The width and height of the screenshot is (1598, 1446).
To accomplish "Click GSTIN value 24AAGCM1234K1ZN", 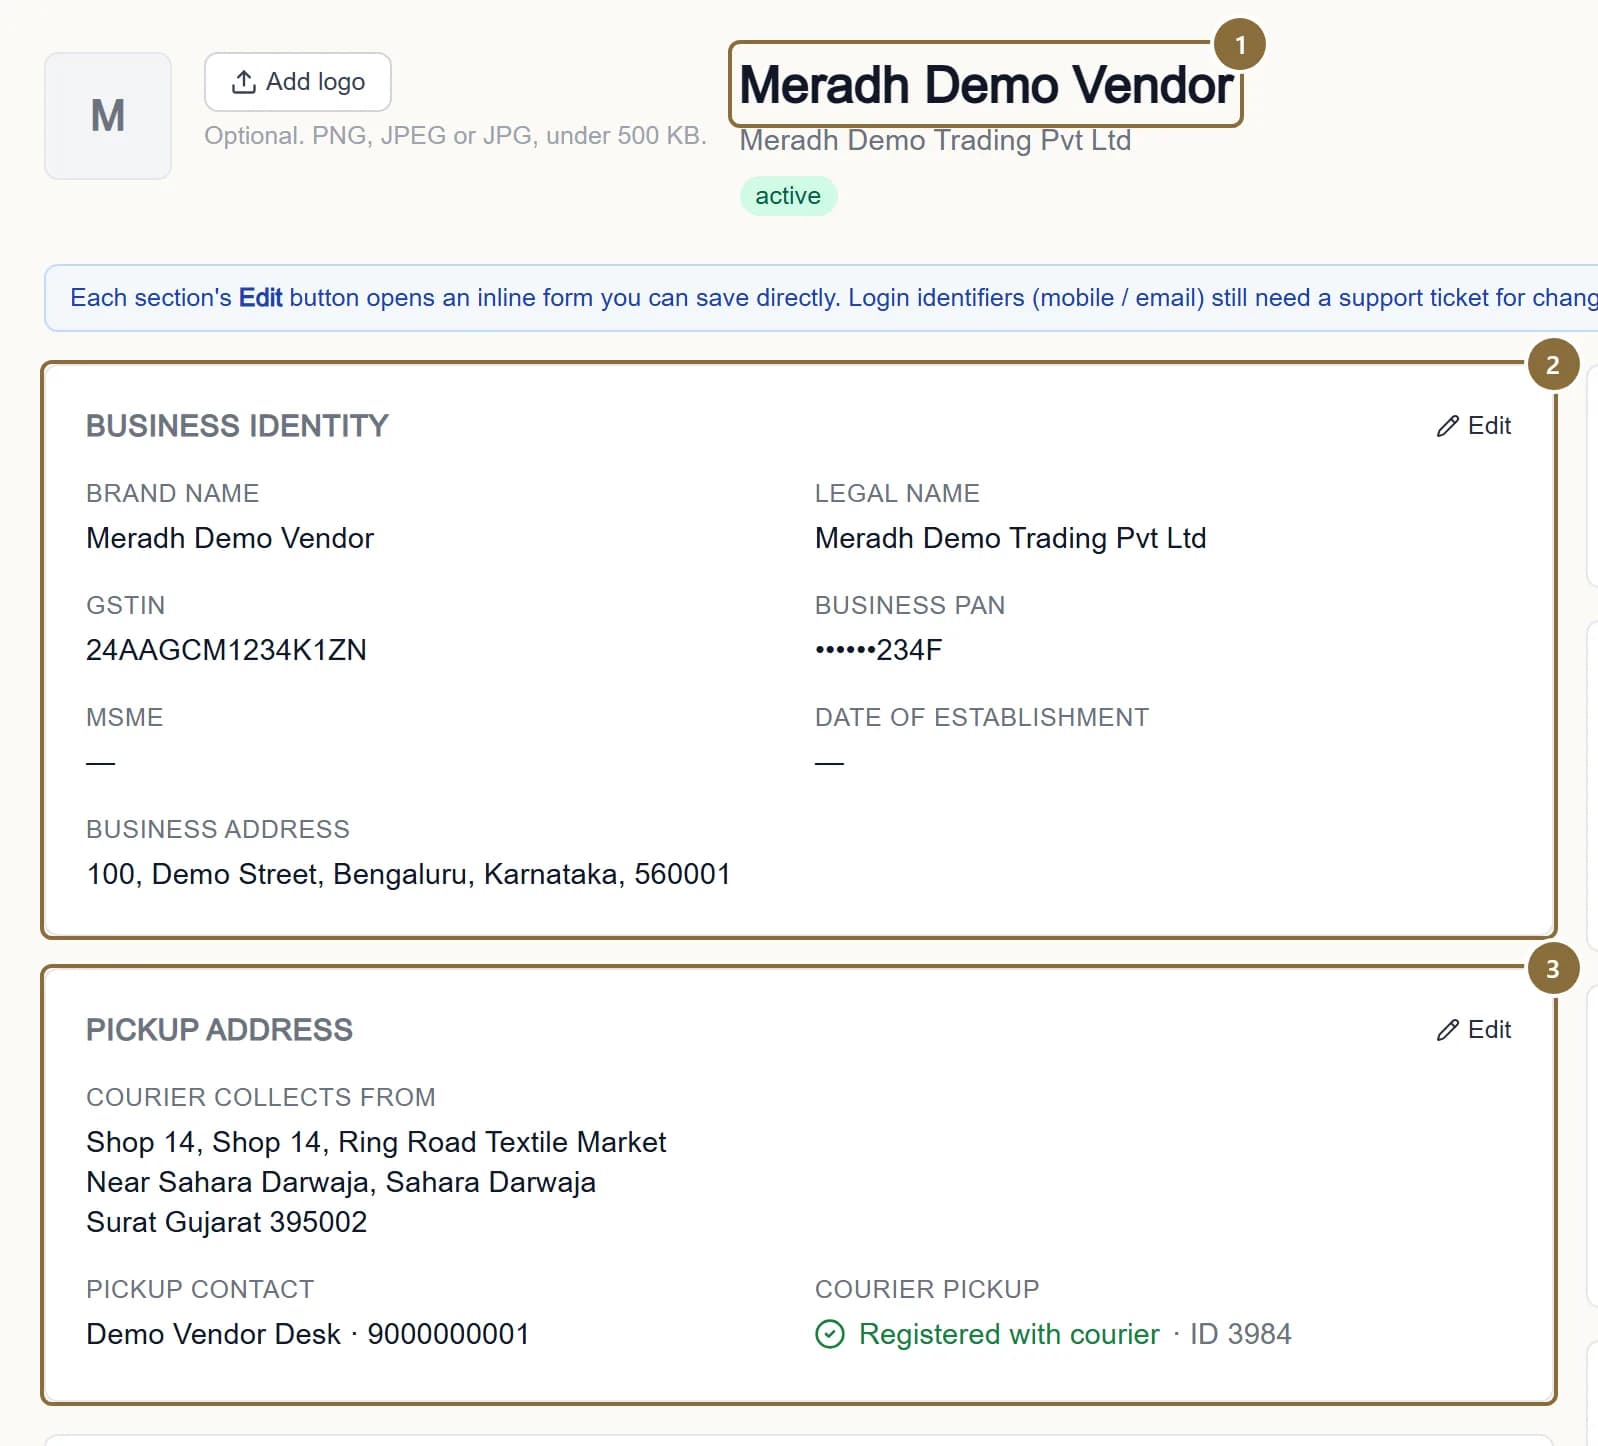I will click(x=226, y=650).
